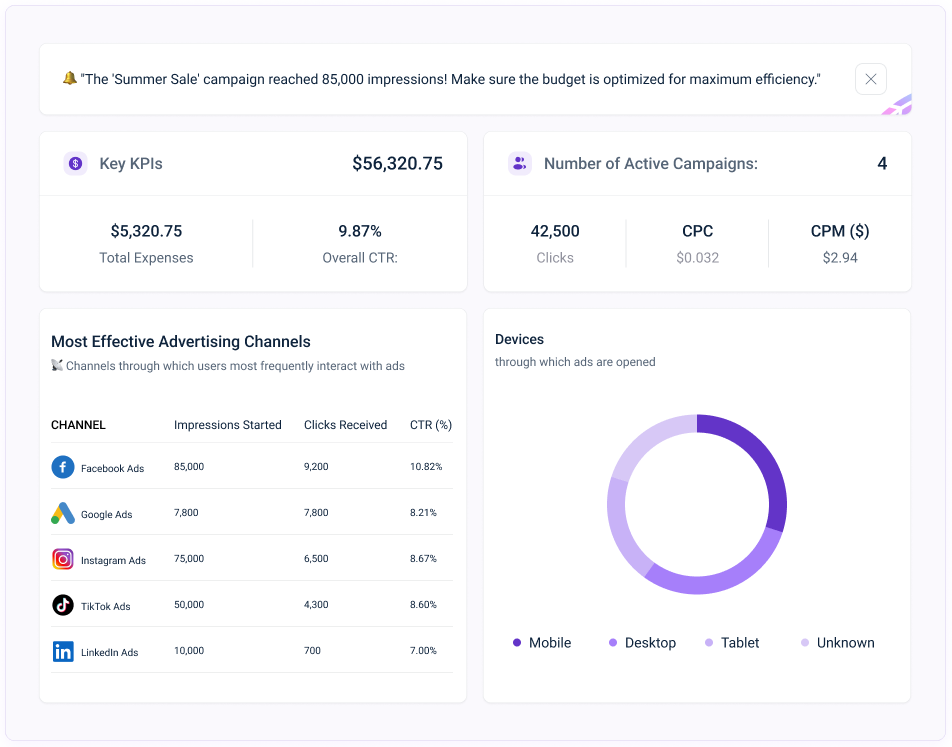This screenshot has width=952, height=747.
Task: Click the LinkedIn Ads logo icon
Action: (x=63, y=651)
